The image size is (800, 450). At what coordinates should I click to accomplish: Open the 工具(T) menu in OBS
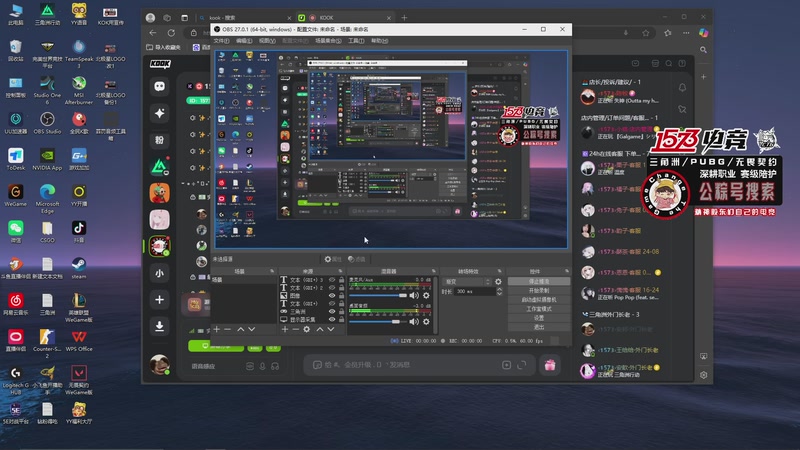(356, 41)
